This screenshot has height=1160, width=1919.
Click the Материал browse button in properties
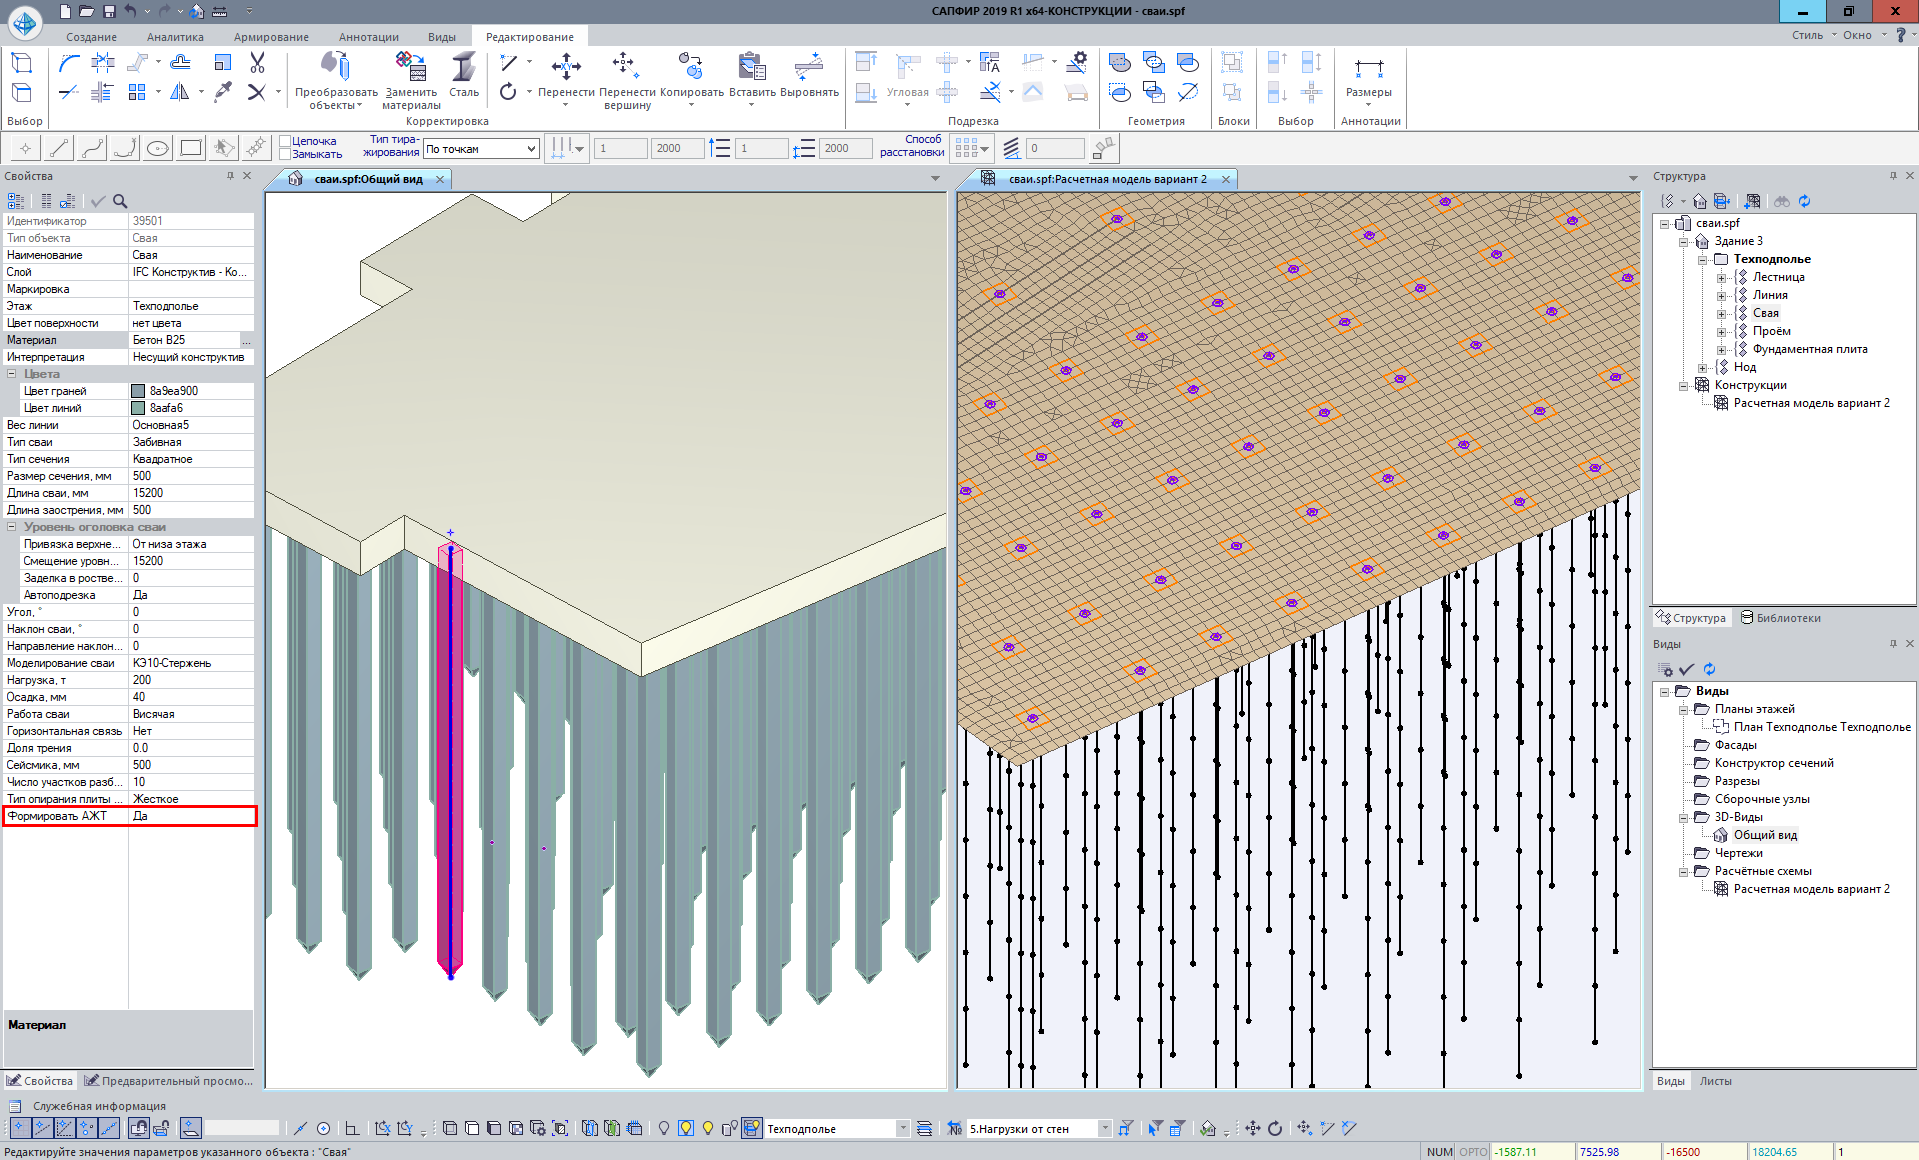(246, 341)
